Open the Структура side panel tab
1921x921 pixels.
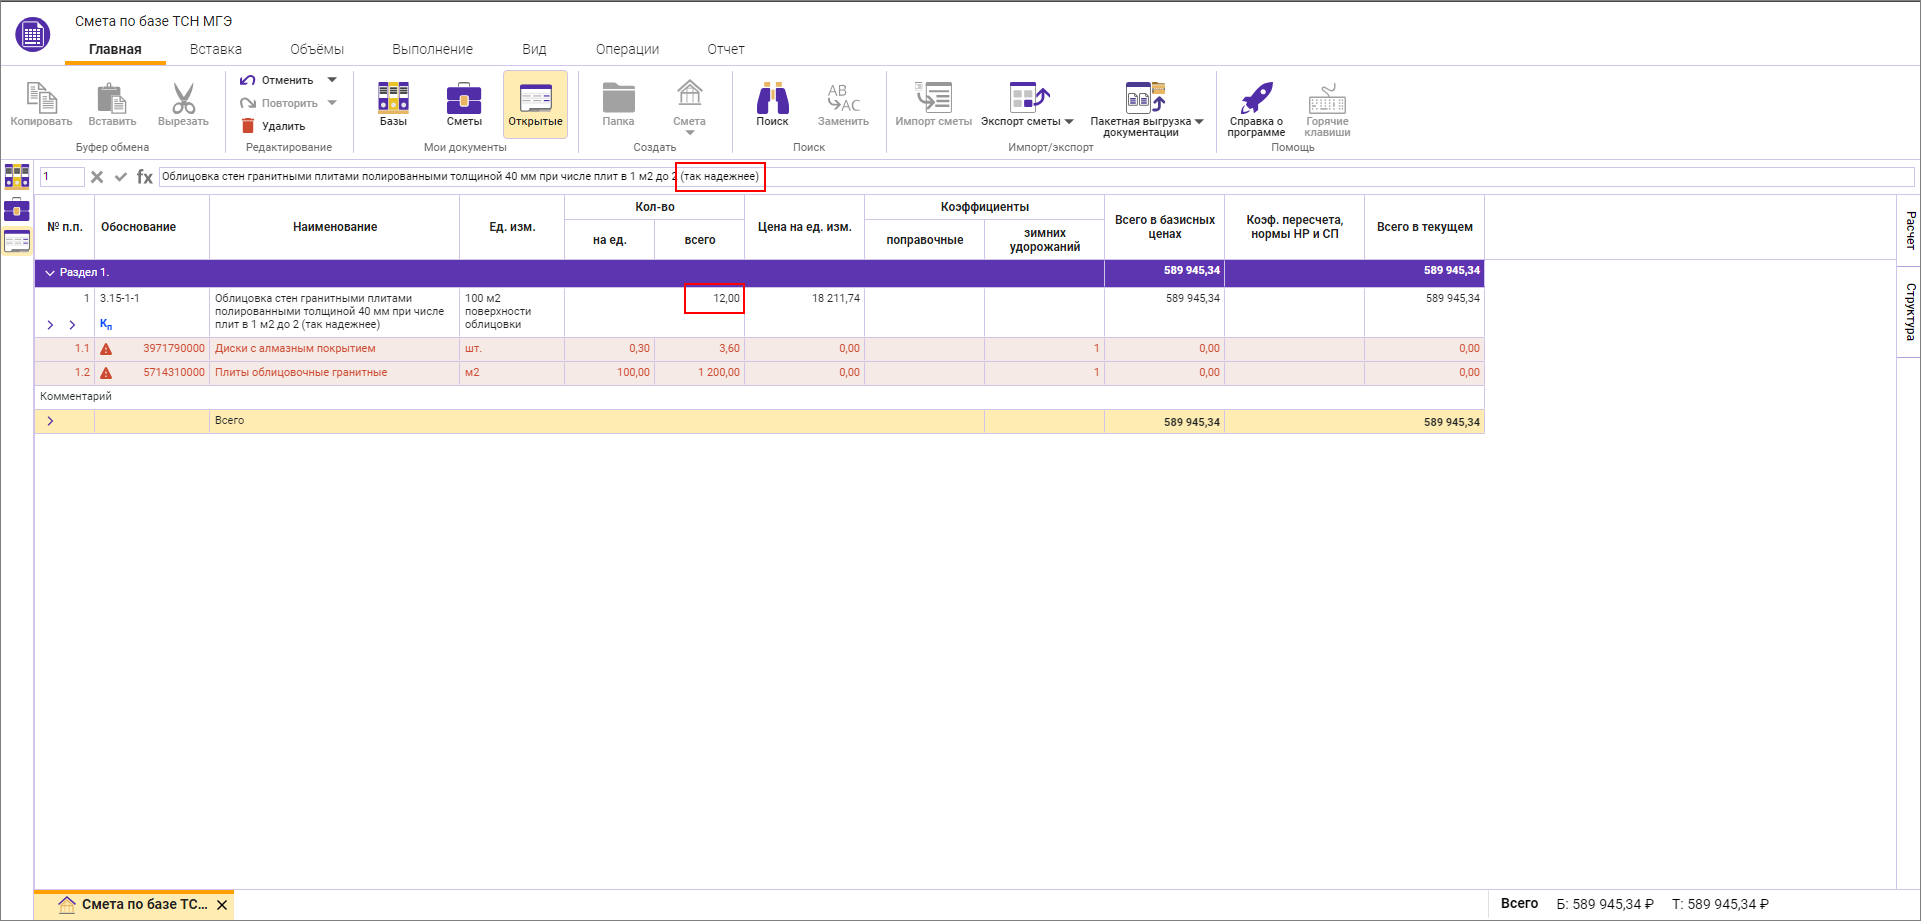pos(1909,311)
